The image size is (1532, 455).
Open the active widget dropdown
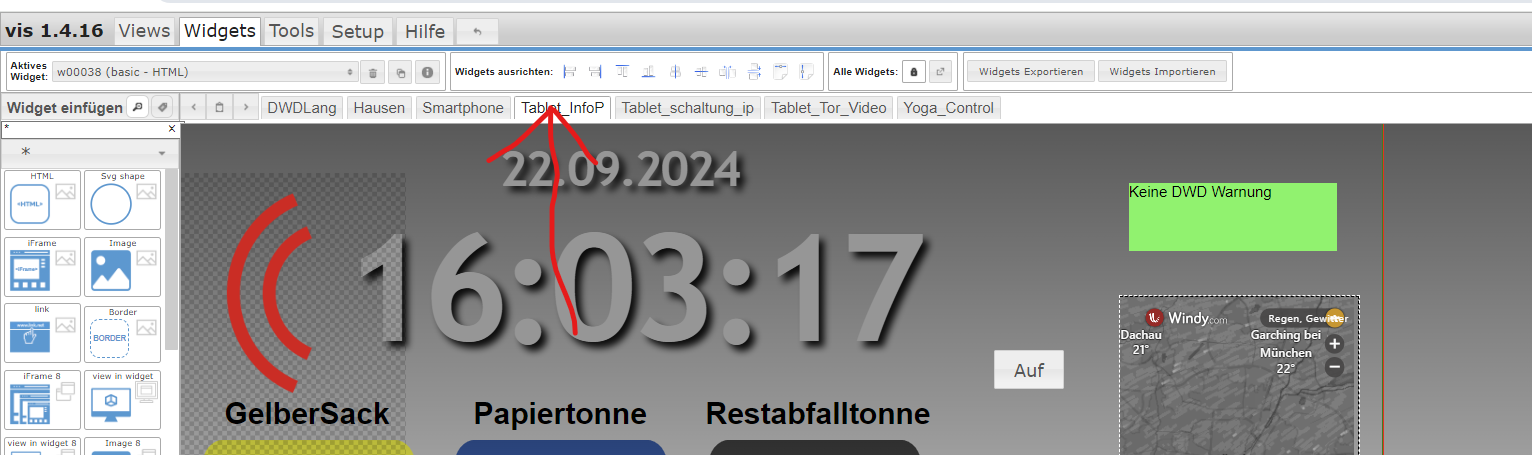[205, 72]
